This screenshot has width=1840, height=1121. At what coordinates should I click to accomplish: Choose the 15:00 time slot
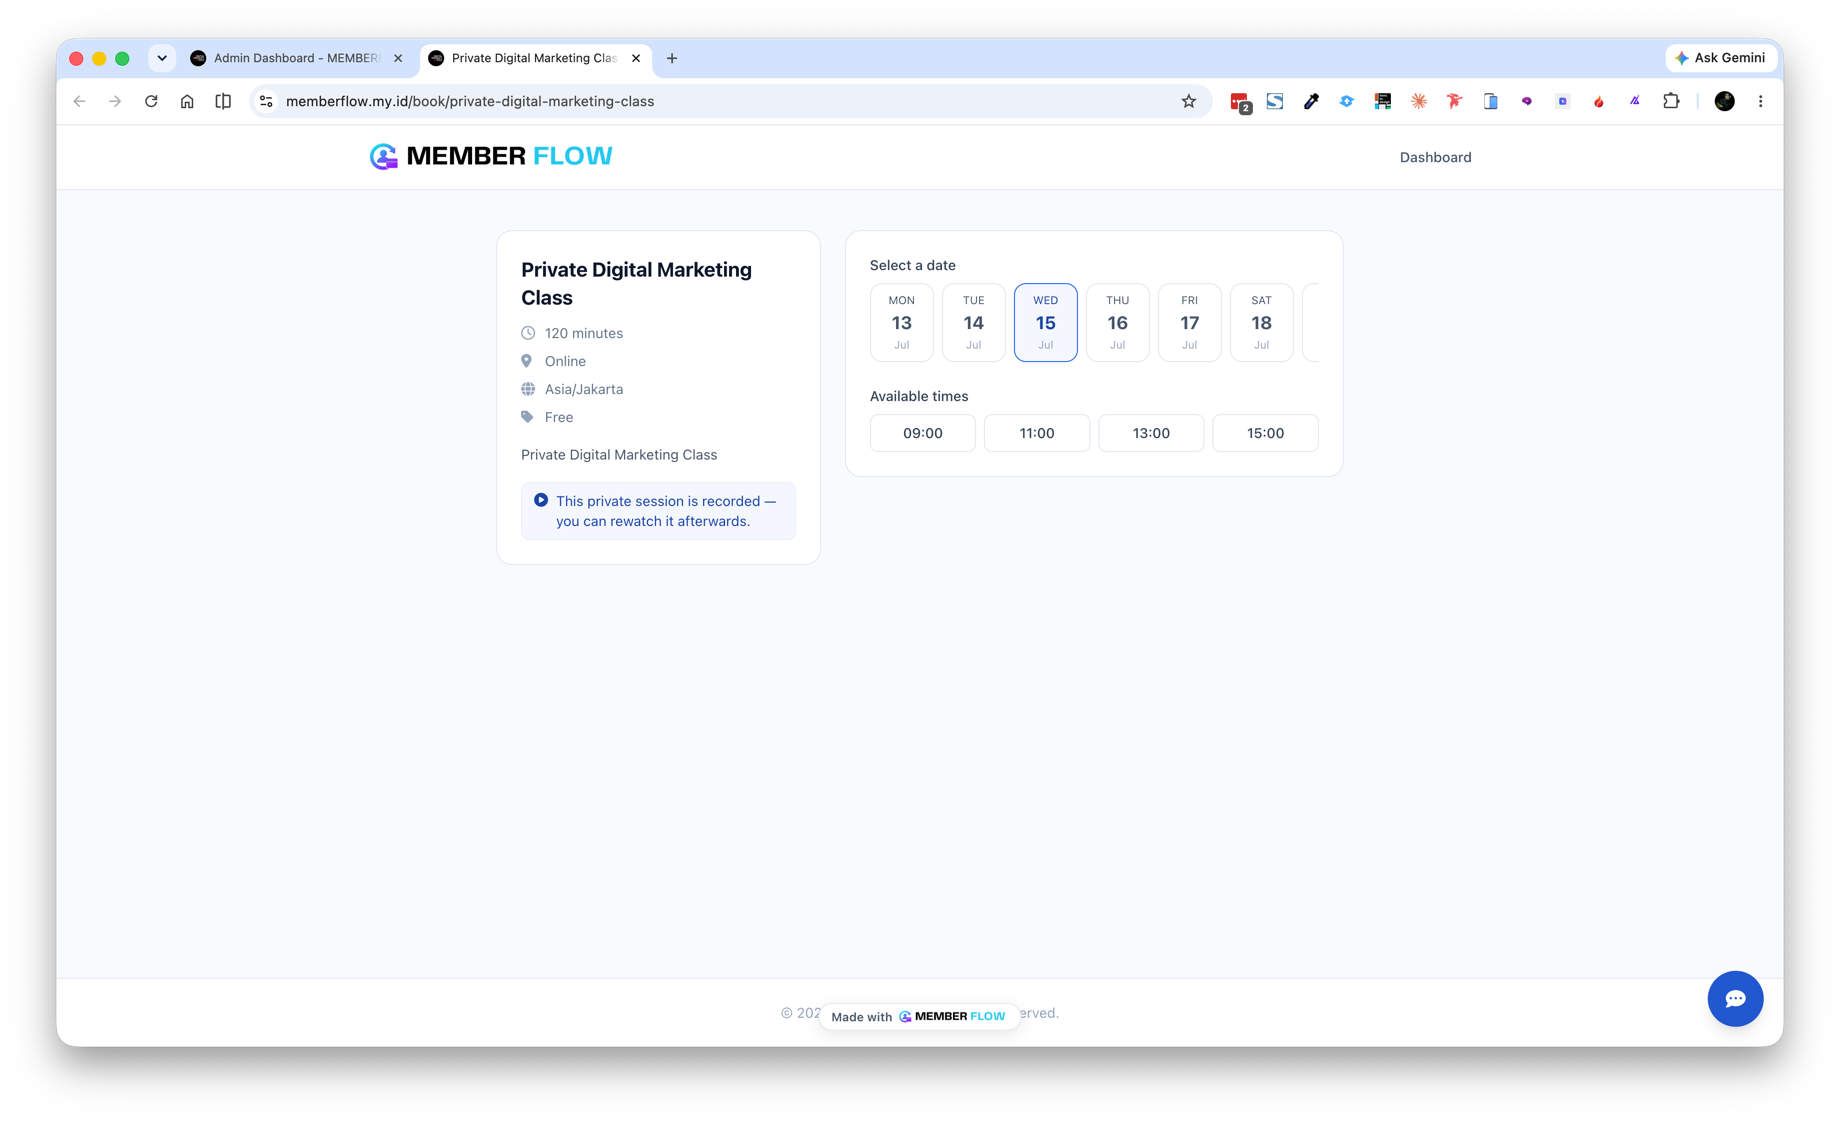point(1265,433)
